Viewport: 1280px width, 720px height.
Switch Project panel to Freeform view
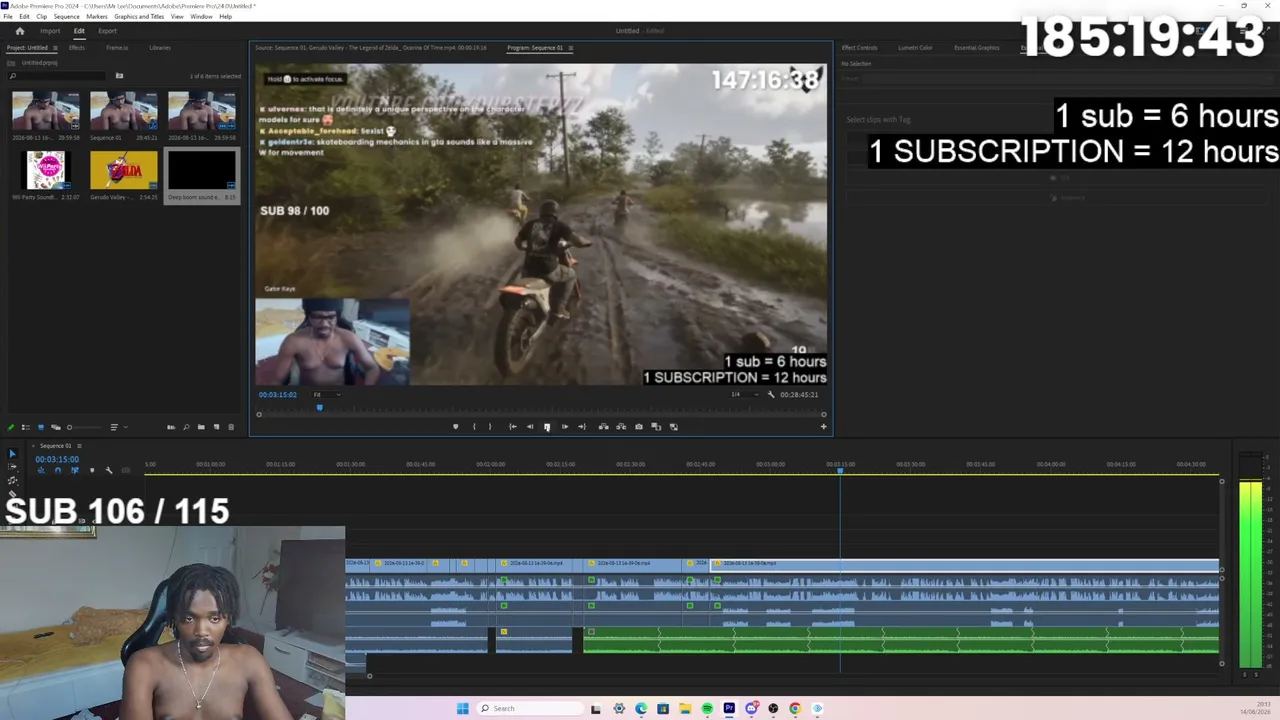coord(56,428)
